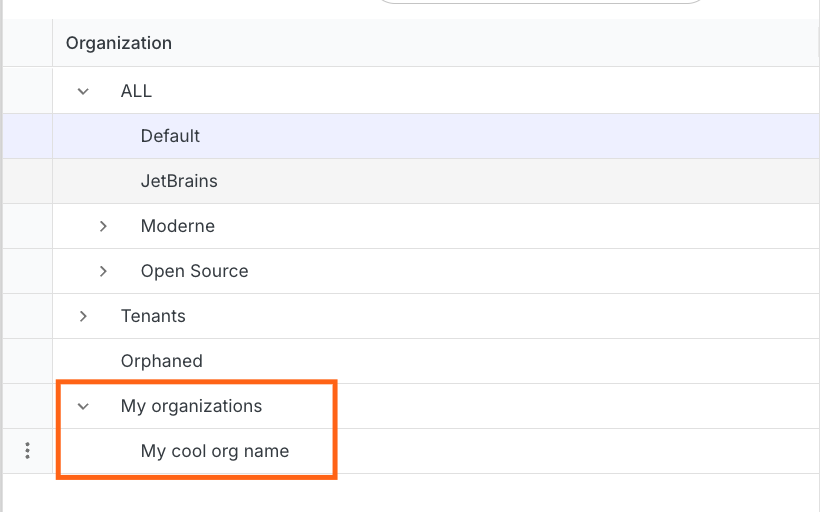
Task: Click the Moderne organization name
Action: click(x=177, y=226)
